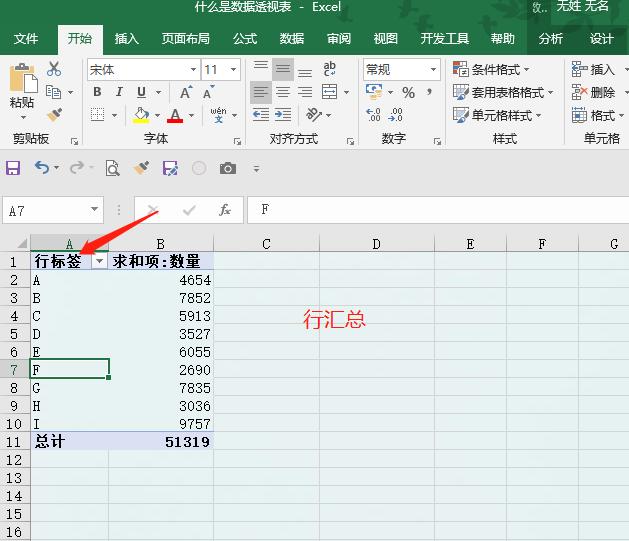Toggle Bold formatting

(x=97, y=92)
